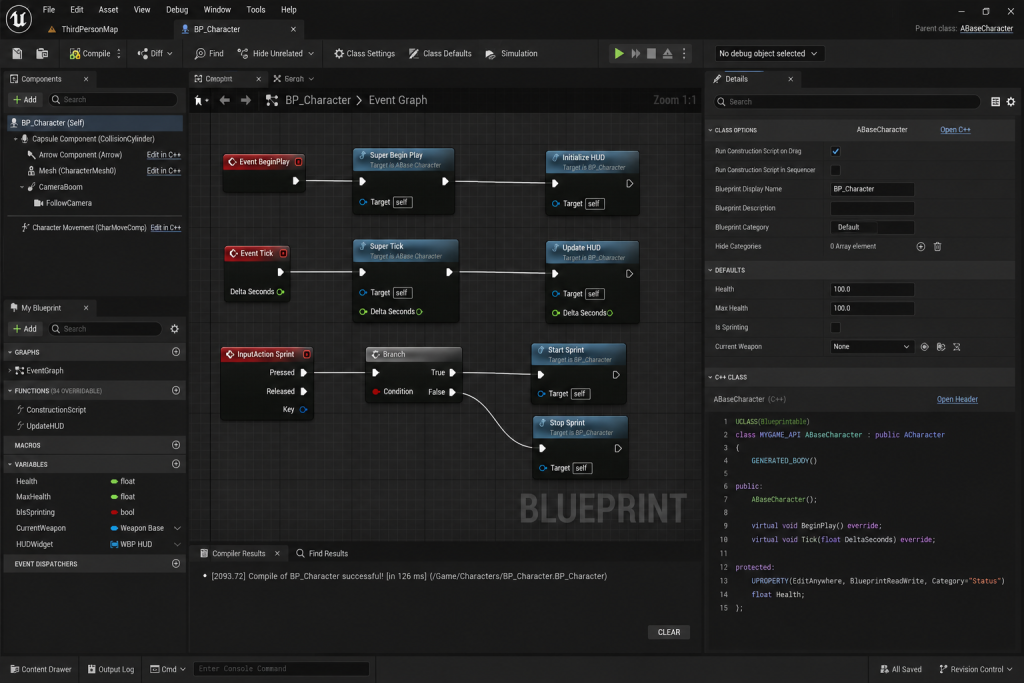Click the Stop simulation button
This screenshot has height=683, width=1024.
point(651,54)
